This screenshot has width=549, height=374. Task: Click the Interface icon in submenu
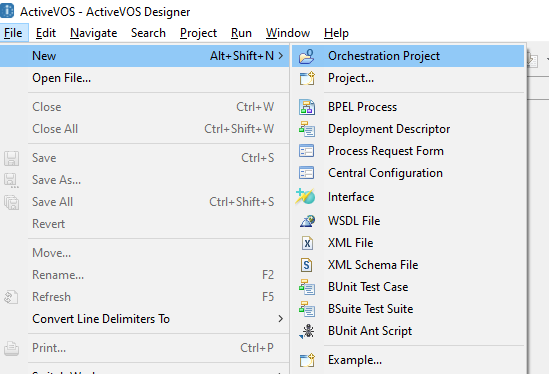[x=305, y=197]
